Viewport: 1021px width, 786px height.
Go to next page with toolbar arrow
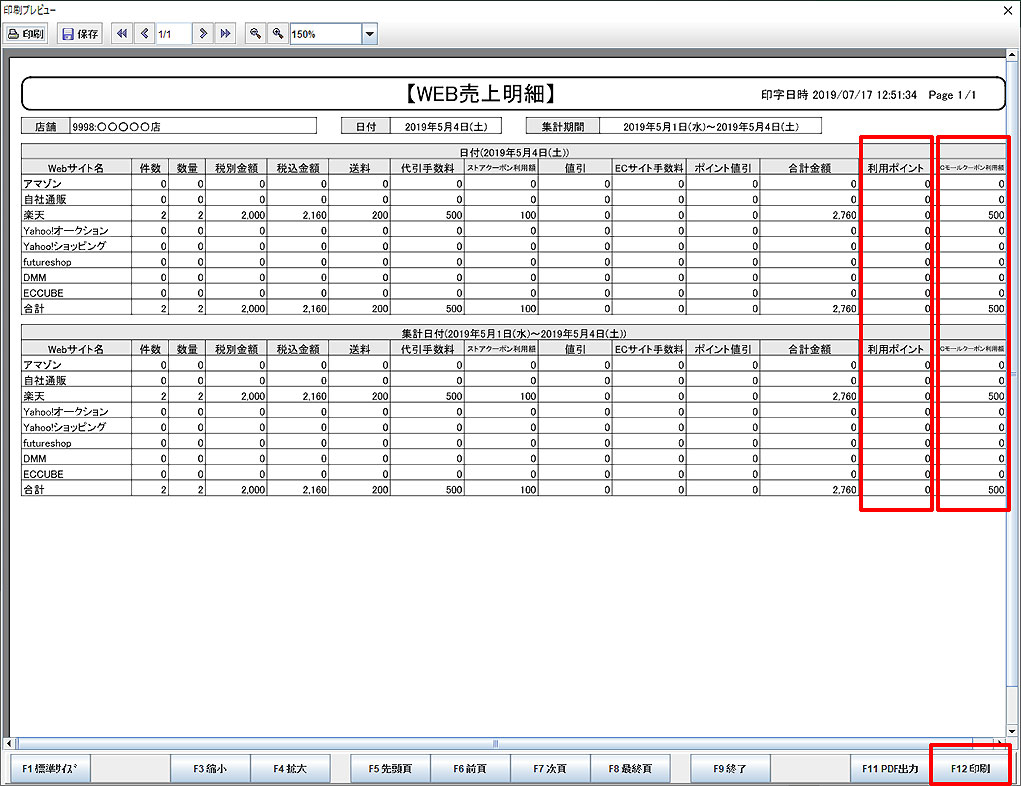(204, 34)
